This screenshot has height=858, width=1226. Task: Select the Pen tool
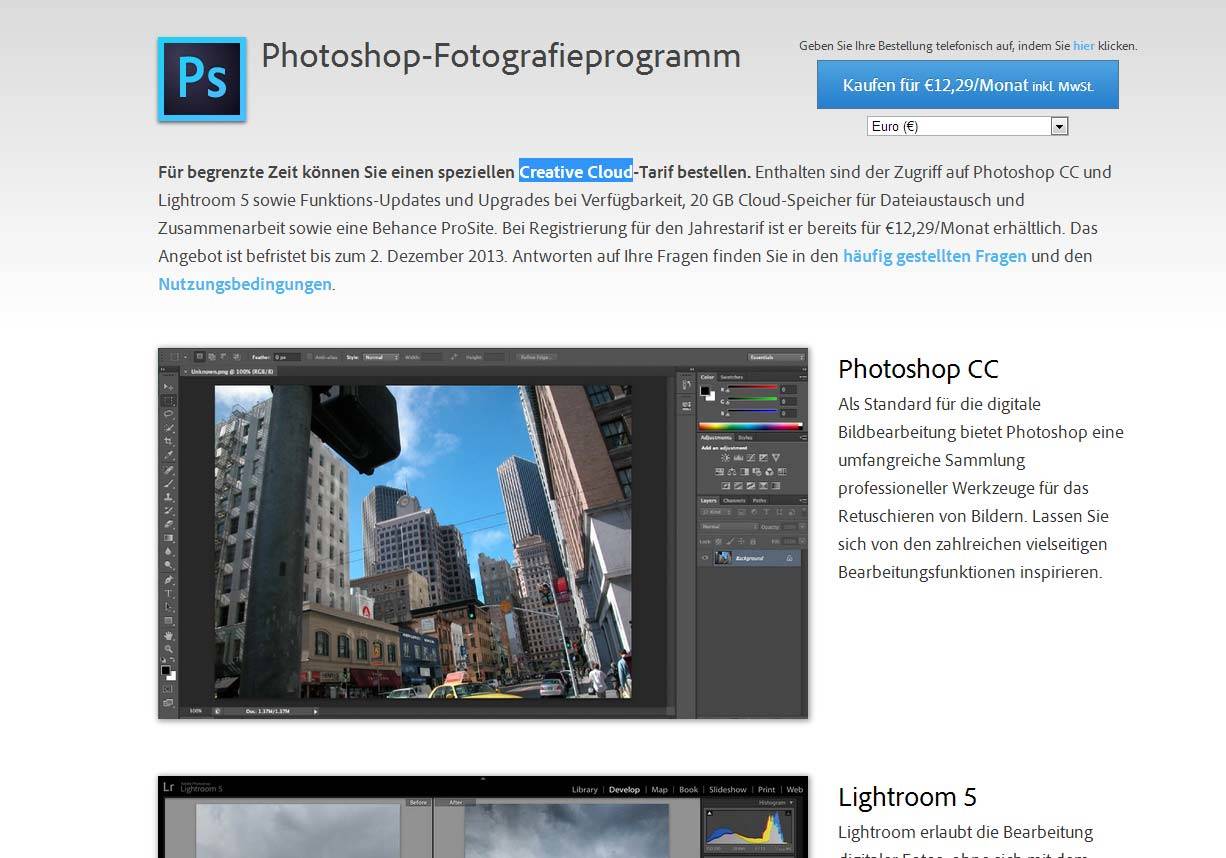168,579
